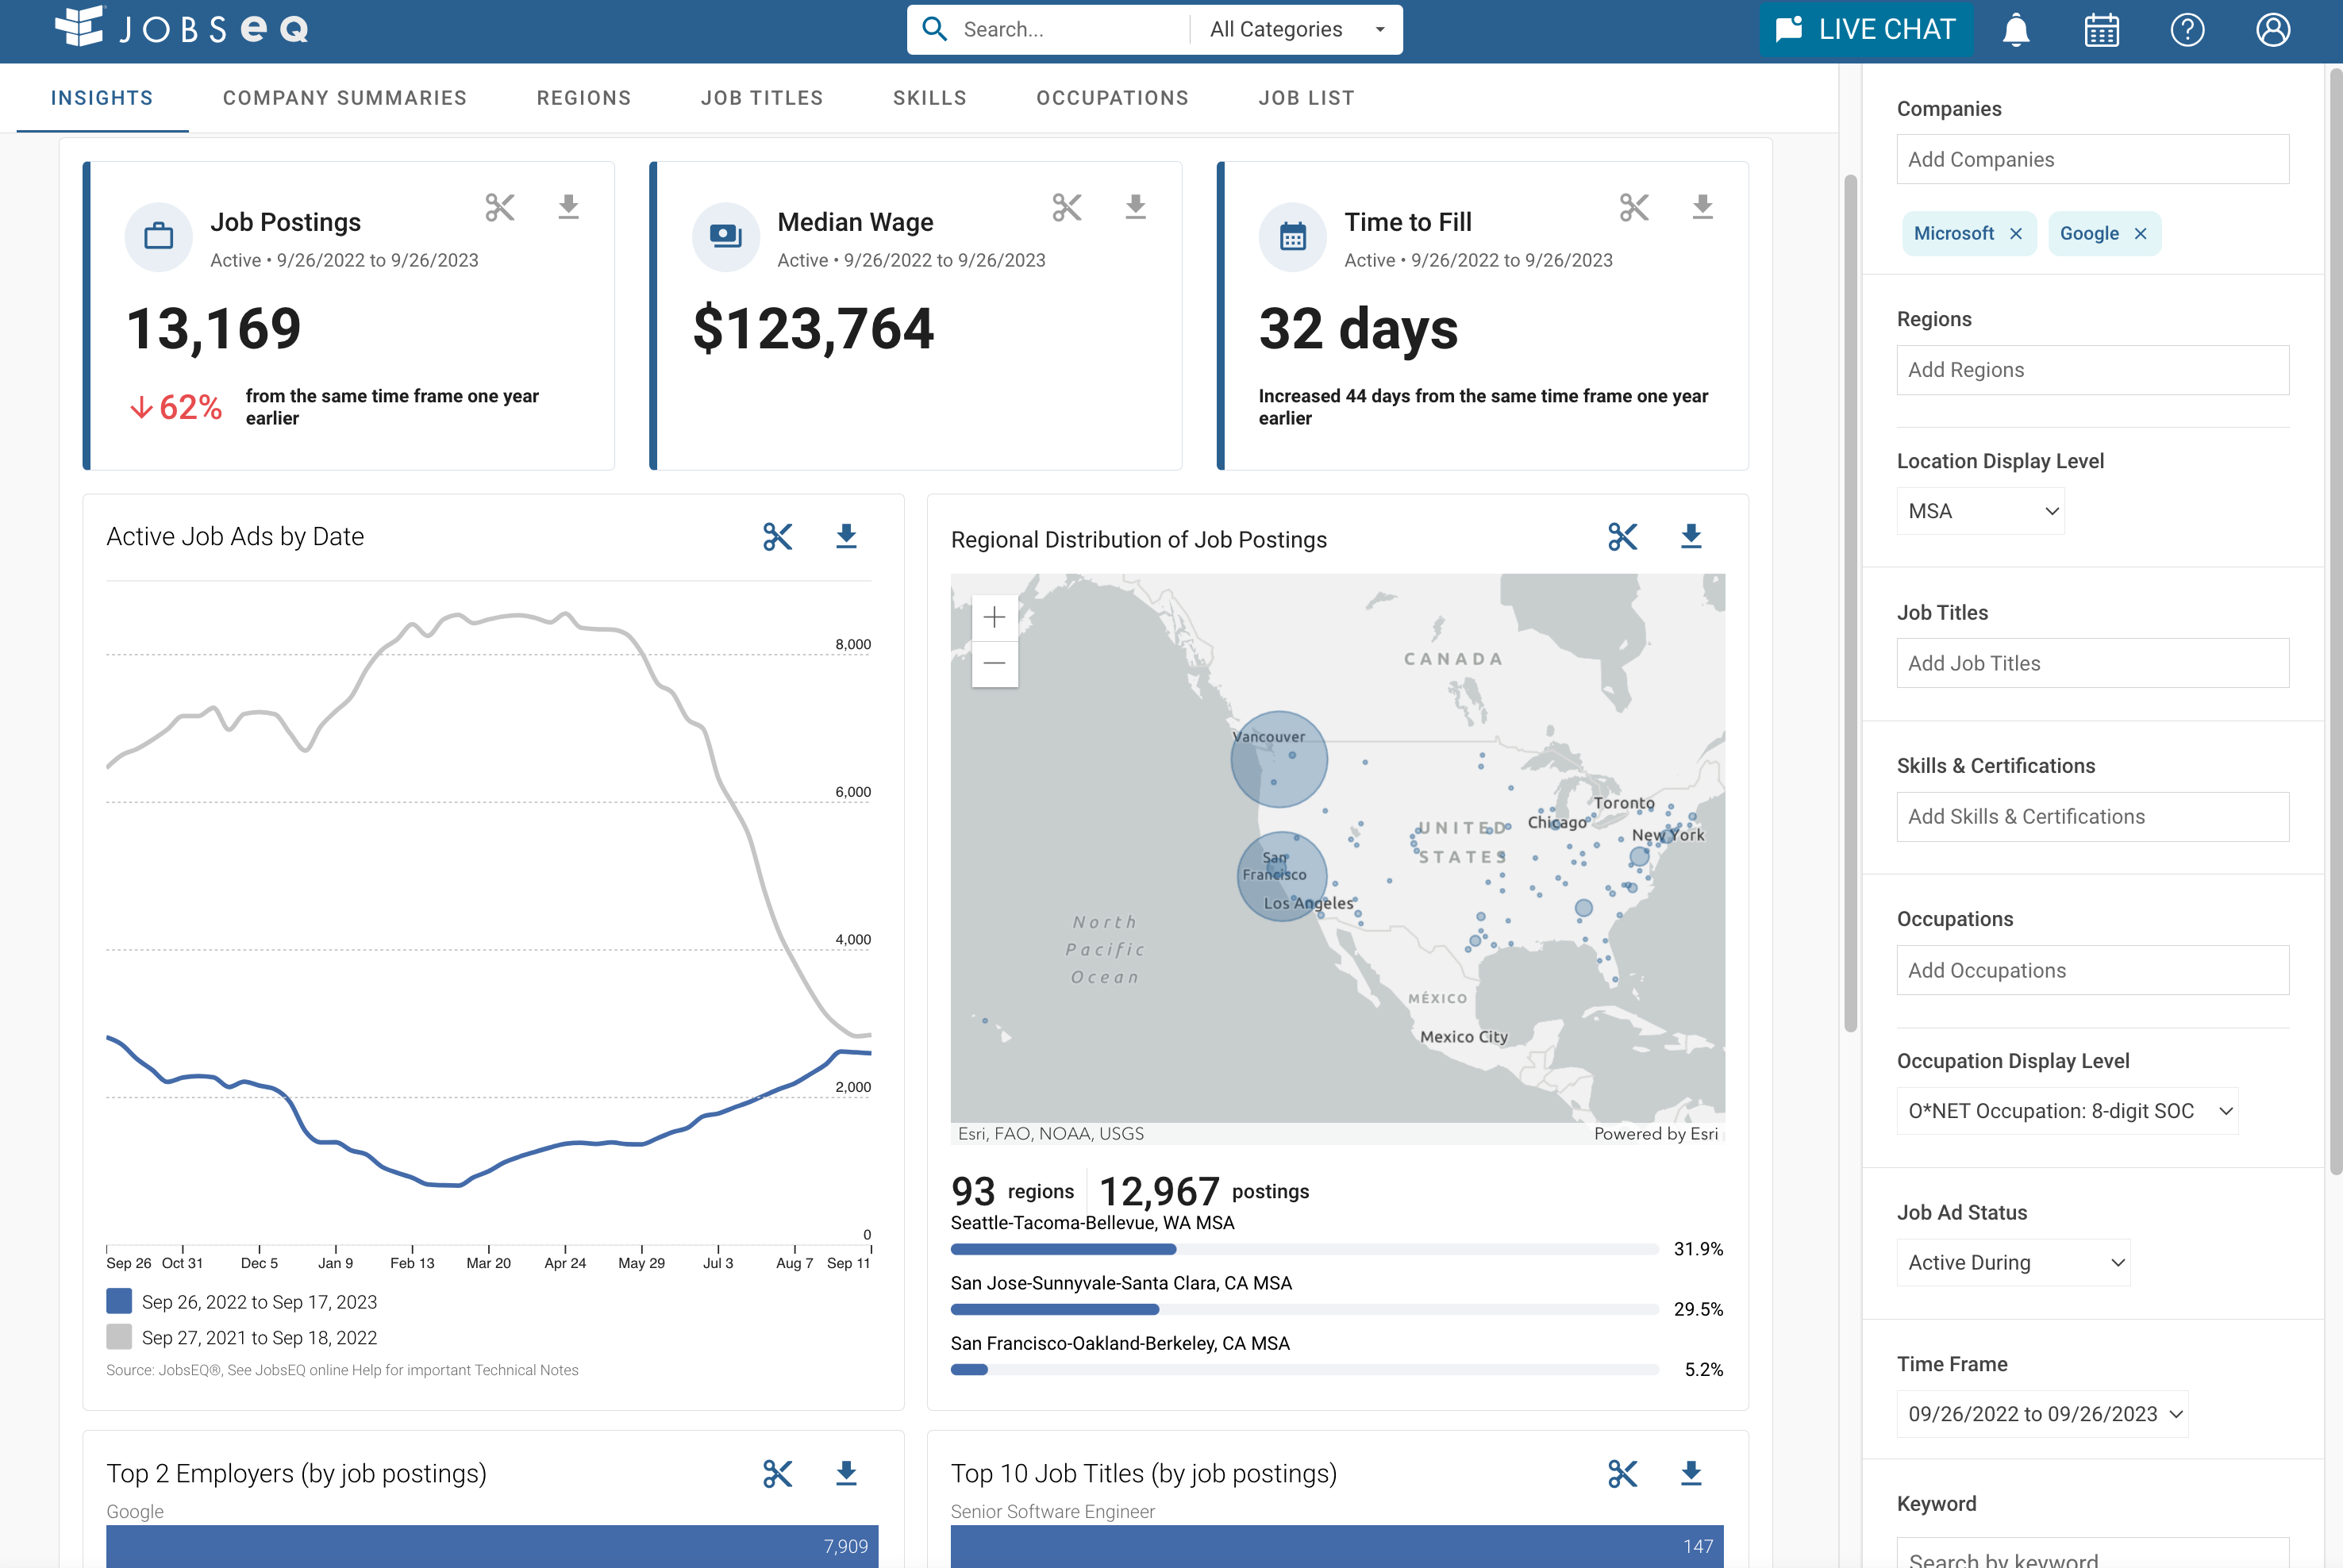The image size is (2343, 1568).
Task: Open the user account profile icon
Action: (x=2272, y=30)
